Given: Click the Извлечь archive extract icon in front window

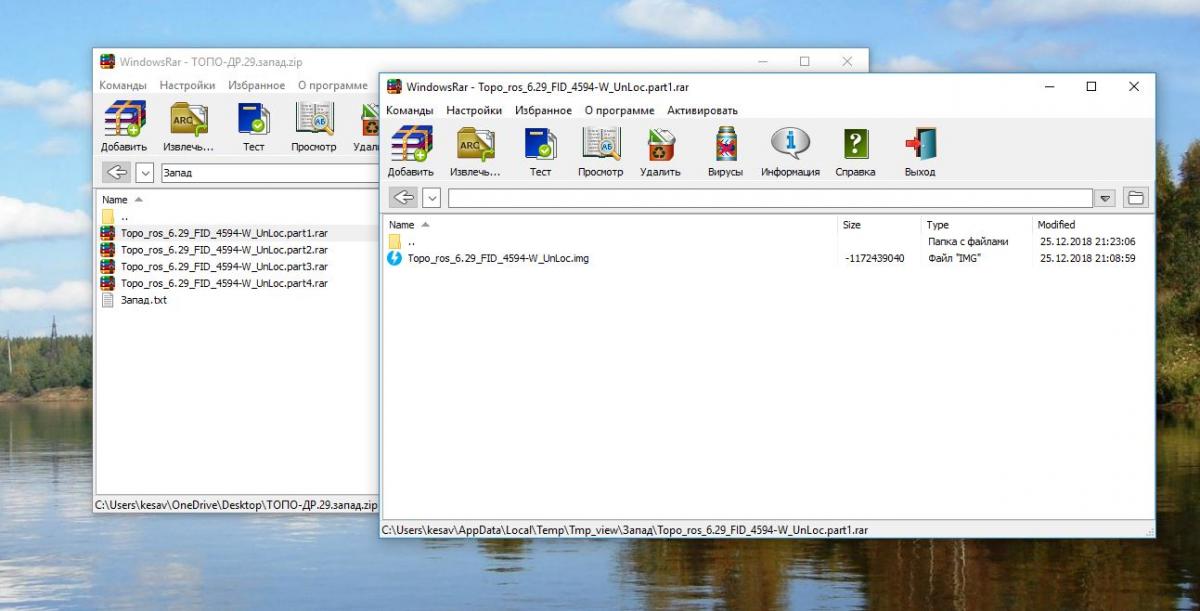Looking at the screenshot, I should 475,146.
